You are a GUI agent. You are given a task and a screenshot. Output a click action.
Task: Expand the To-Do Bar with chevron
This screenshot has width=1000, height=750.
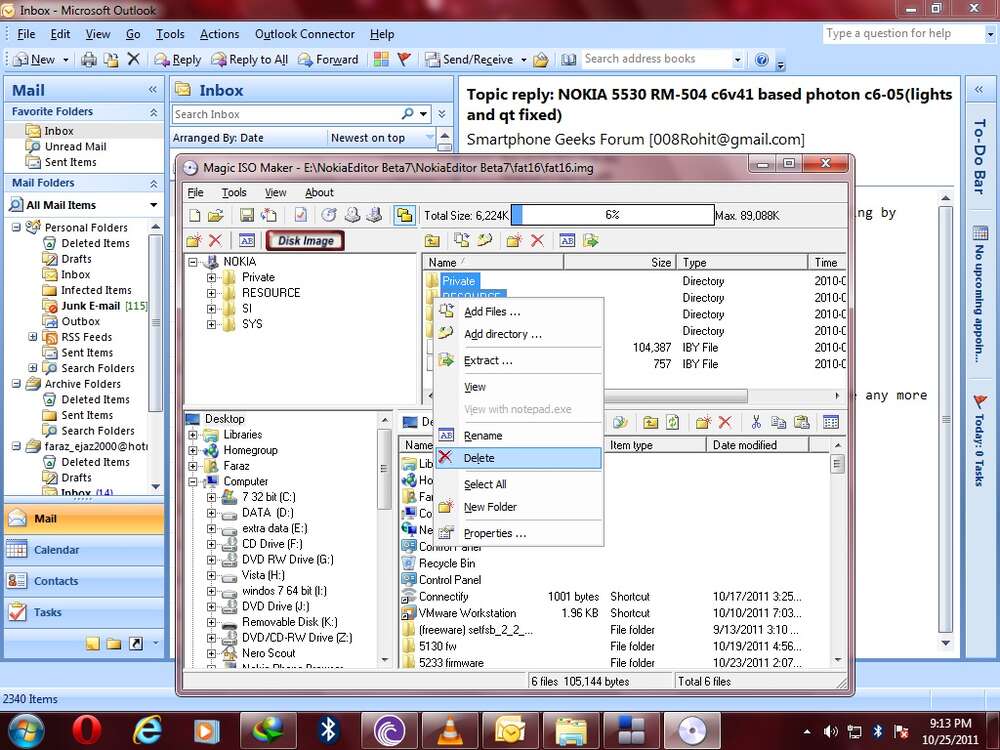[x=979, y=90]
